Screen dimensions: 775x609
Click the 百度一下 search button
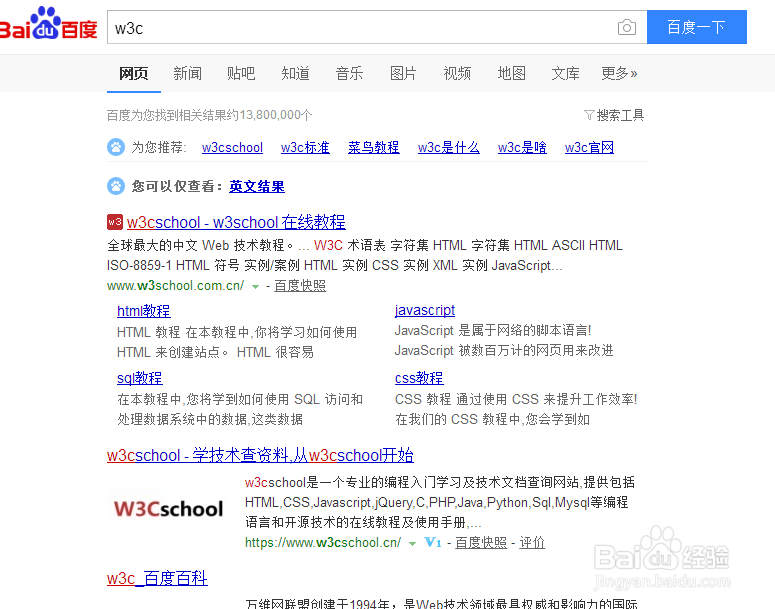696,27
